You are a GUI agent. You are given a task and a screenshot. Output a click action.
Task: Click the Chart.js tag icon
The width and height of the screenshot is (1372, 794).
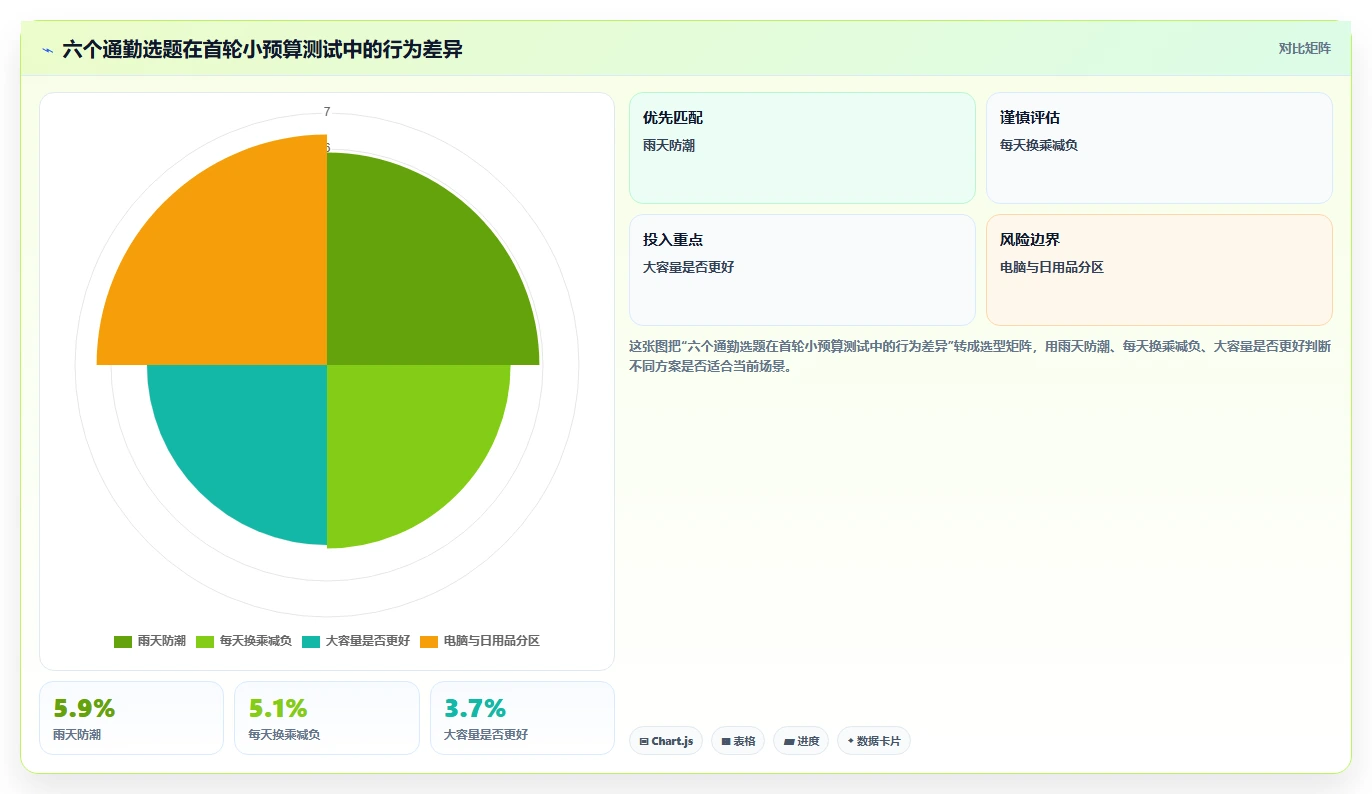644,742
